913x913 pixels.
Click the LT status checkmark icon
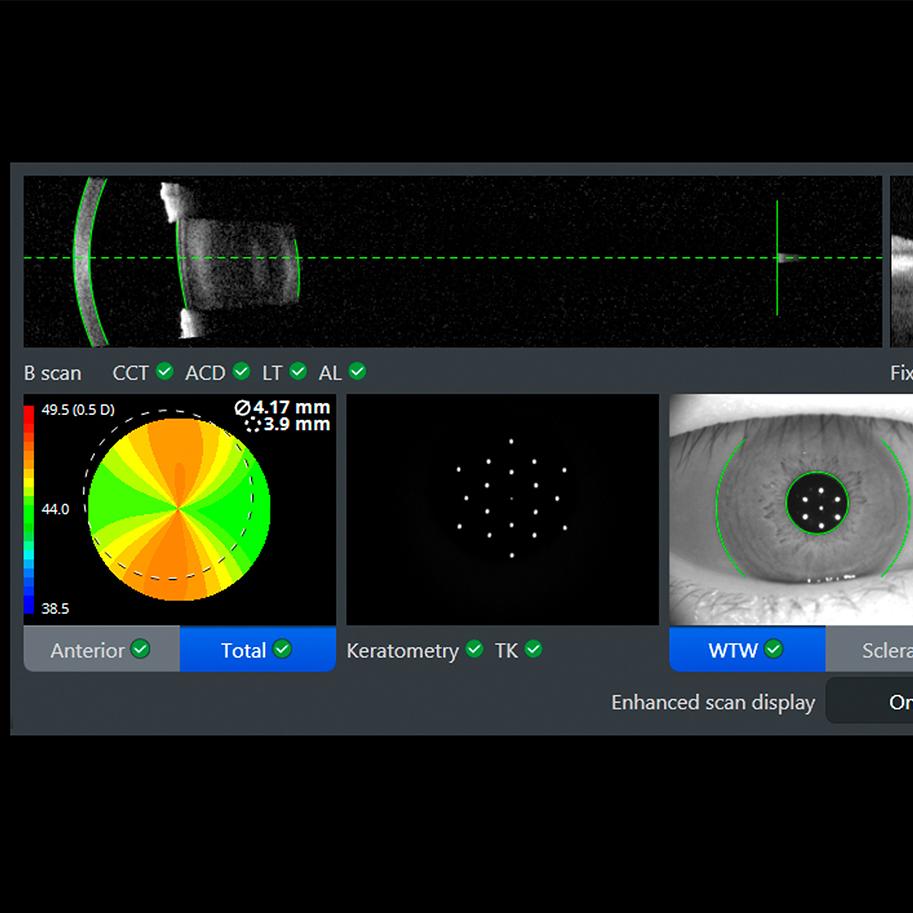click(297, 371)
